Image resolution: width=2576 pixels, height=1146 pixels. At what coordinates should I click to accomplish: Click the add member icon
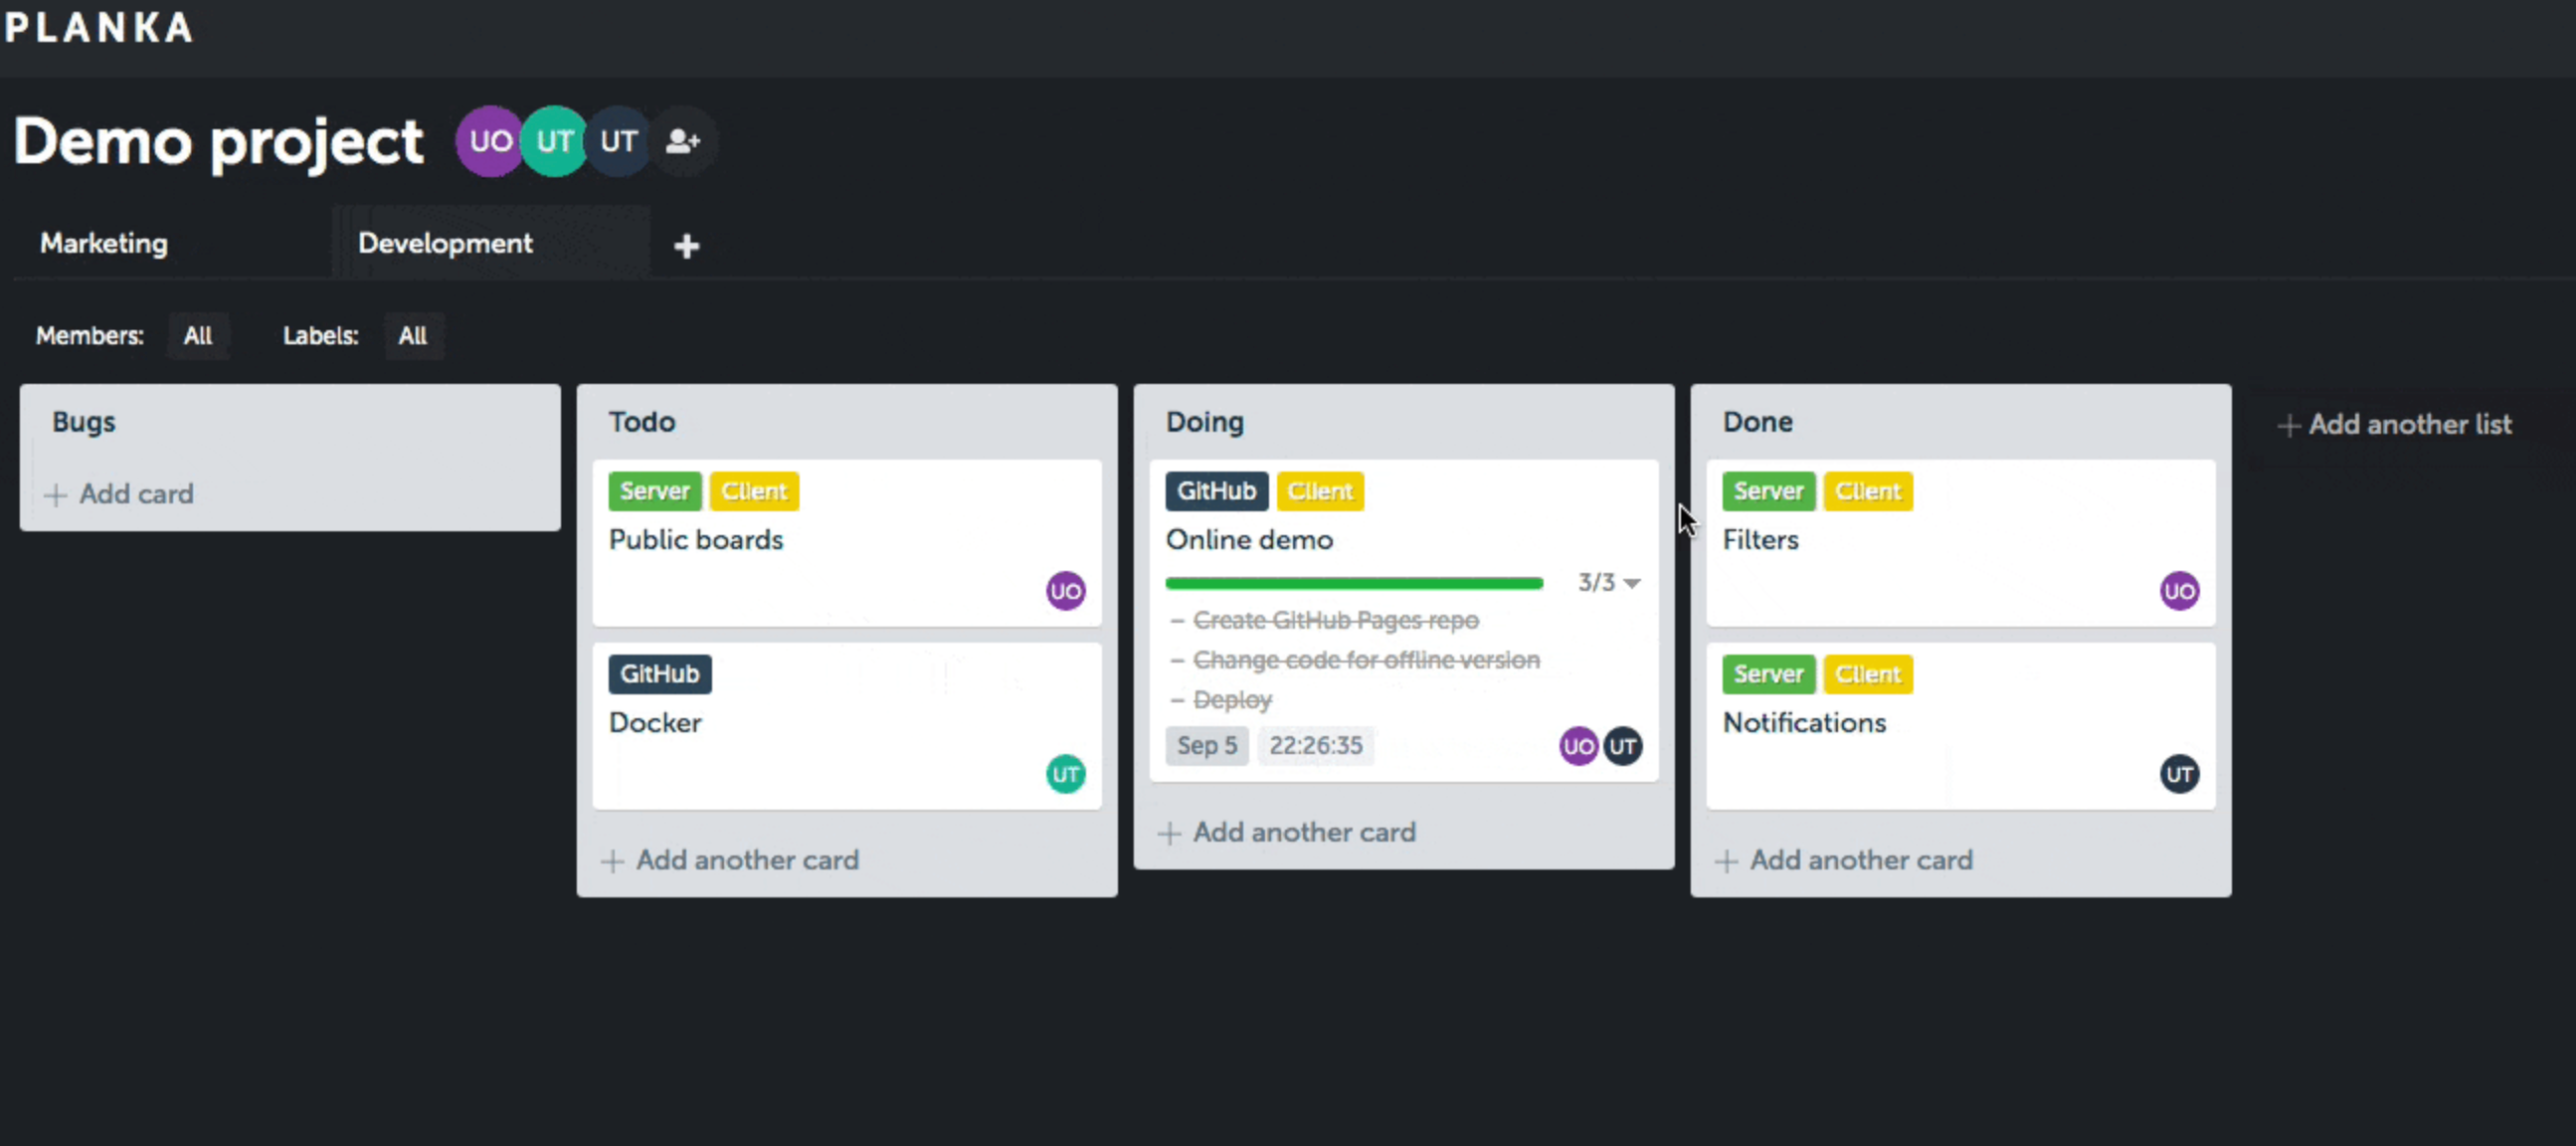tap(683, 141)
